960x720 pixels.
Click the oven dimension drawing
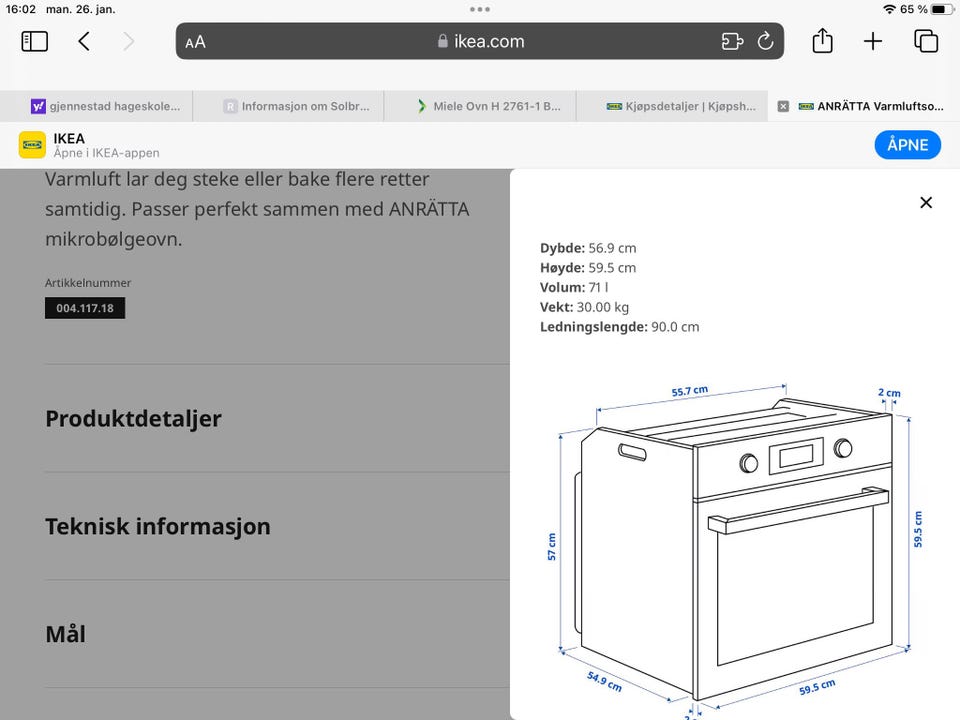point(735,551)
